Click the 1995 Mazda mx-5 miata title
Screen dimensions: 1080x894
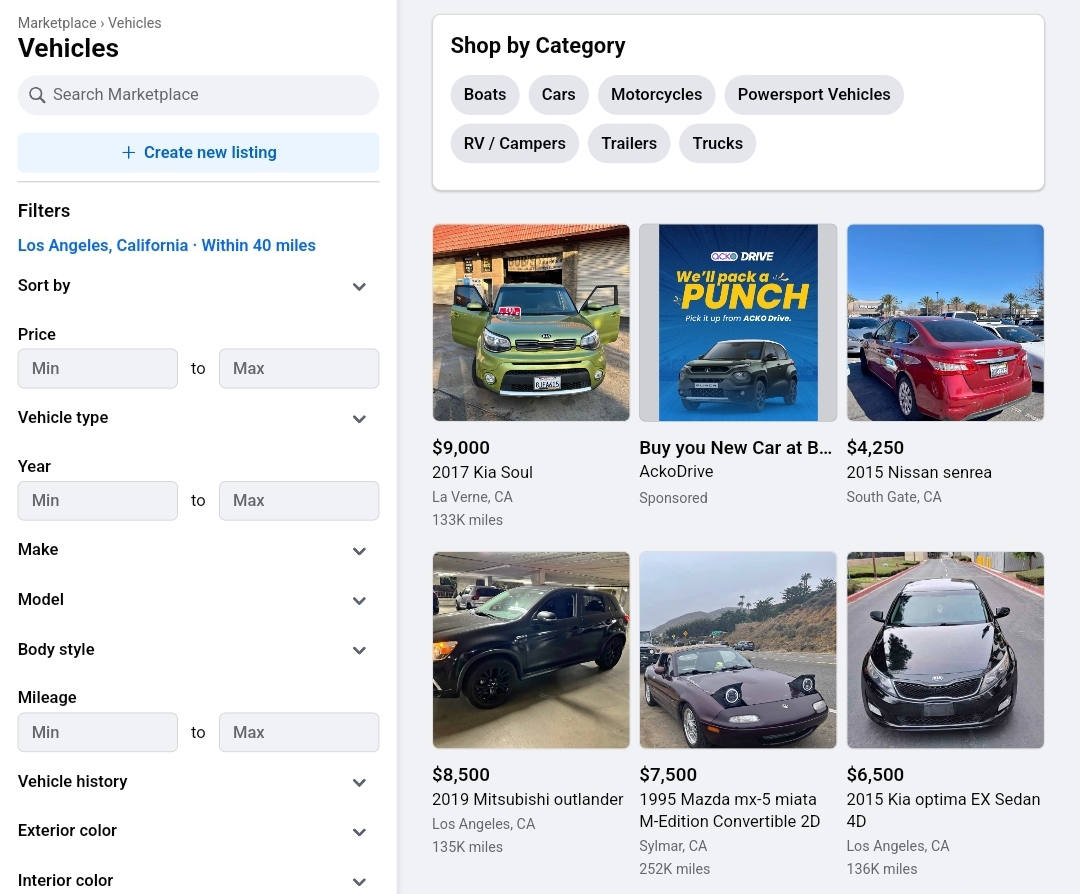(x=729, y=811)
